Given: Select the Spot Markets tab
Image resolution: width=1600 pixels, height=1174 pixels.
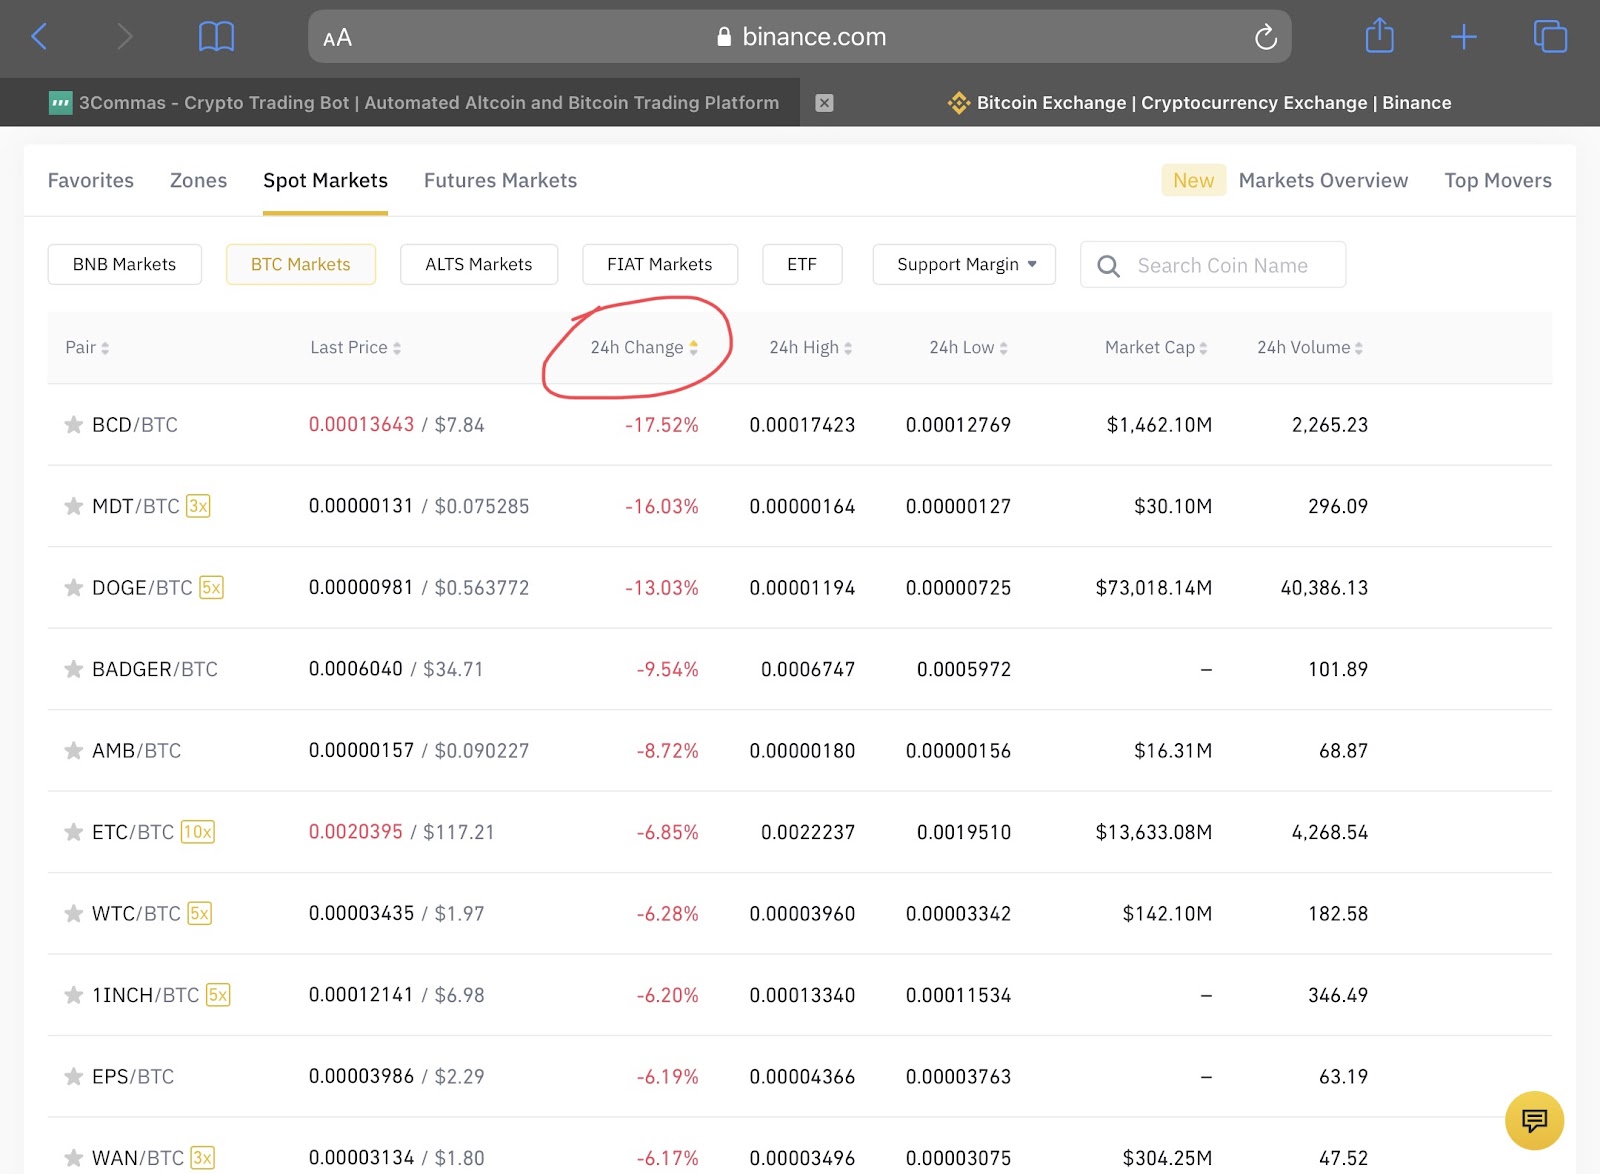Looking at the screenshot, I should 325,180.
